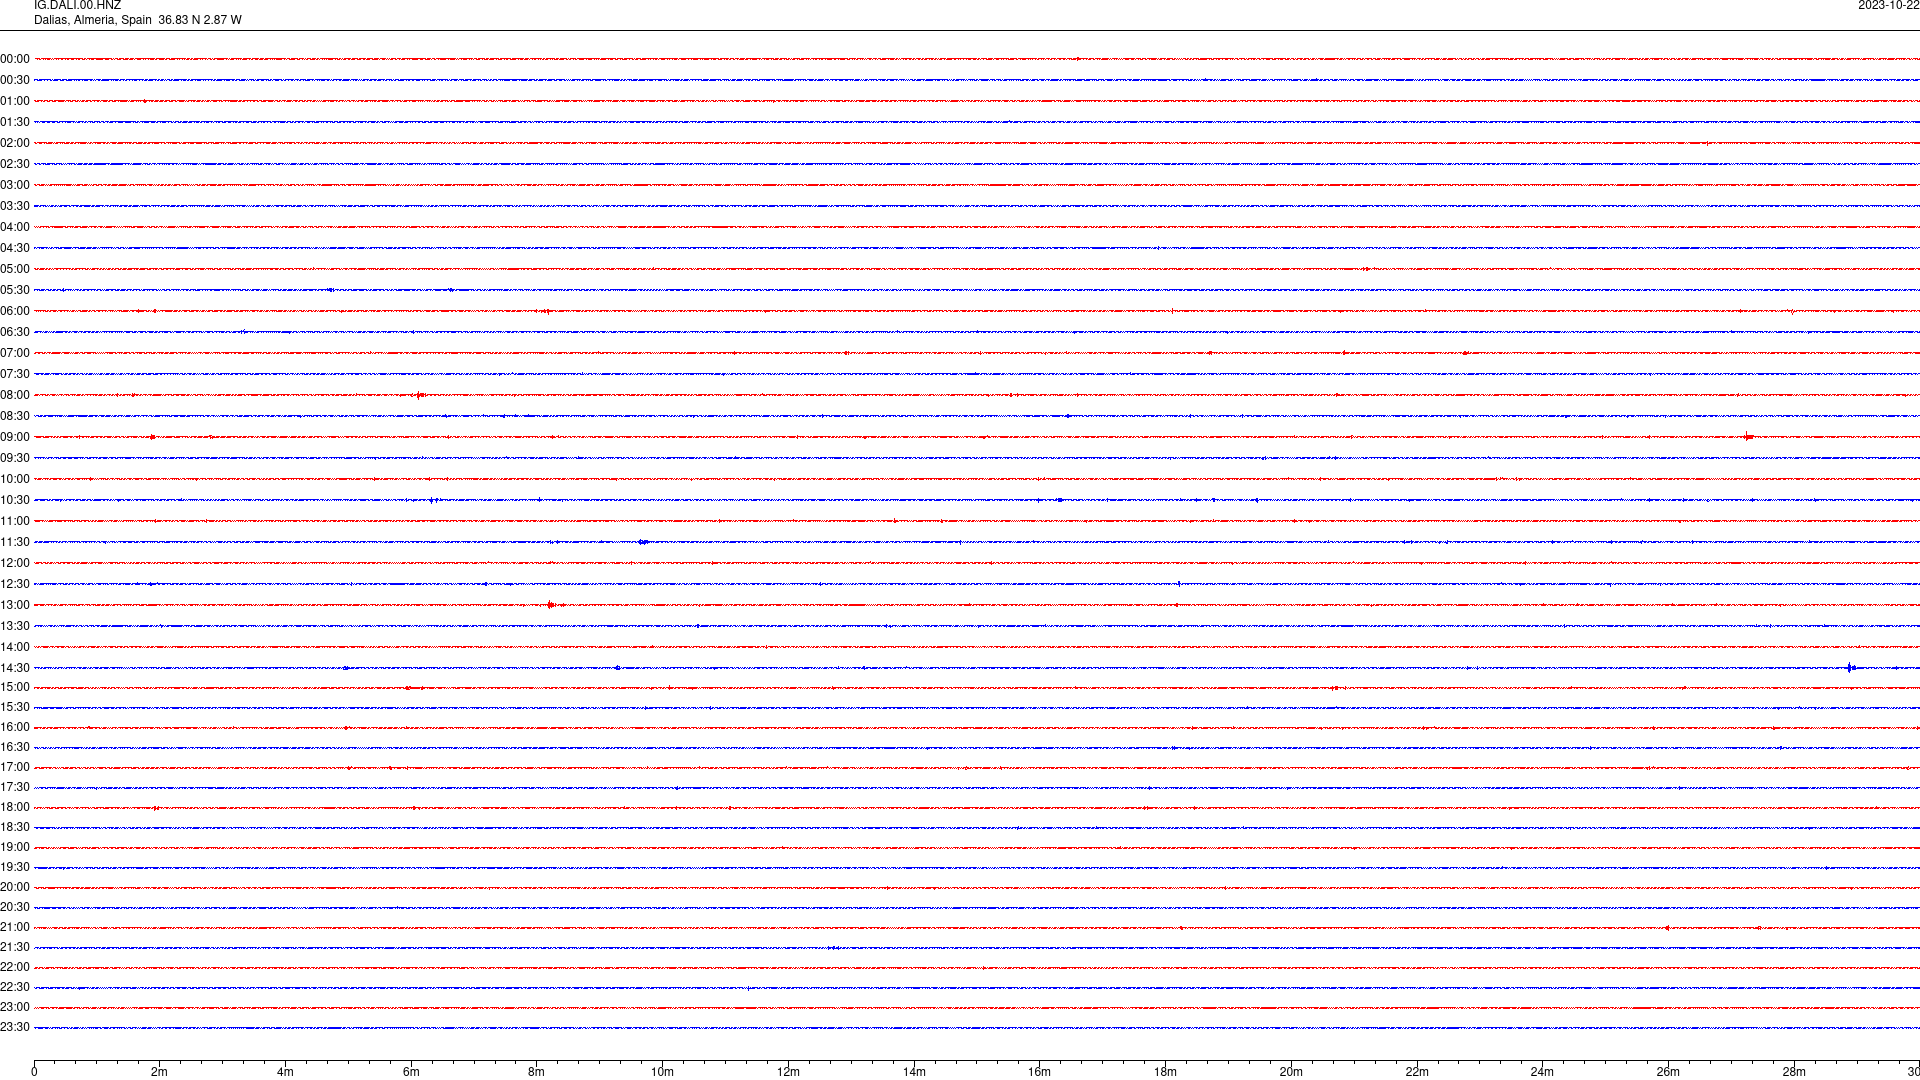This screenshot has height=1080, width=1920.
Task: Select the 16:30 time row label
Action: 15,747
